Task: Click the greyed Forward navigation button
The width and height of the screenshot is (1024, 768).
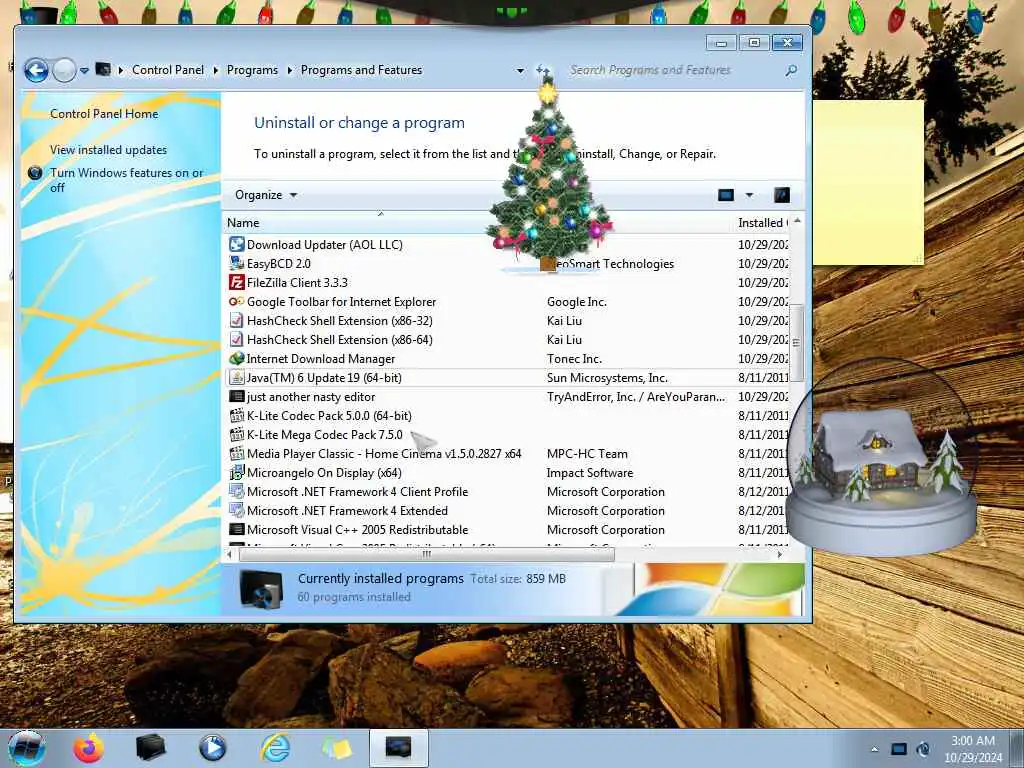Action: [x=64, y=70]
